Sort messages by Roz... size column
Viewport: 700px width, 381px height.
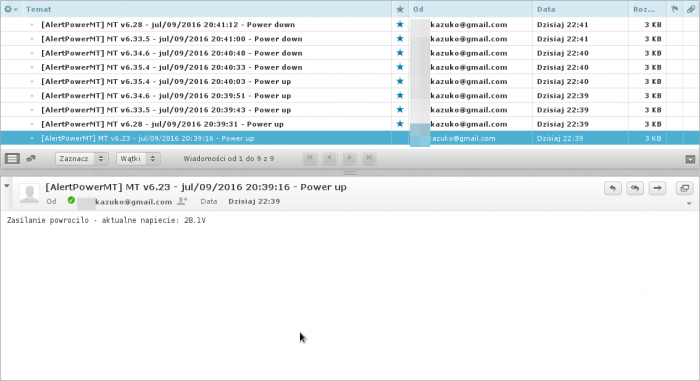click(644, 9)
